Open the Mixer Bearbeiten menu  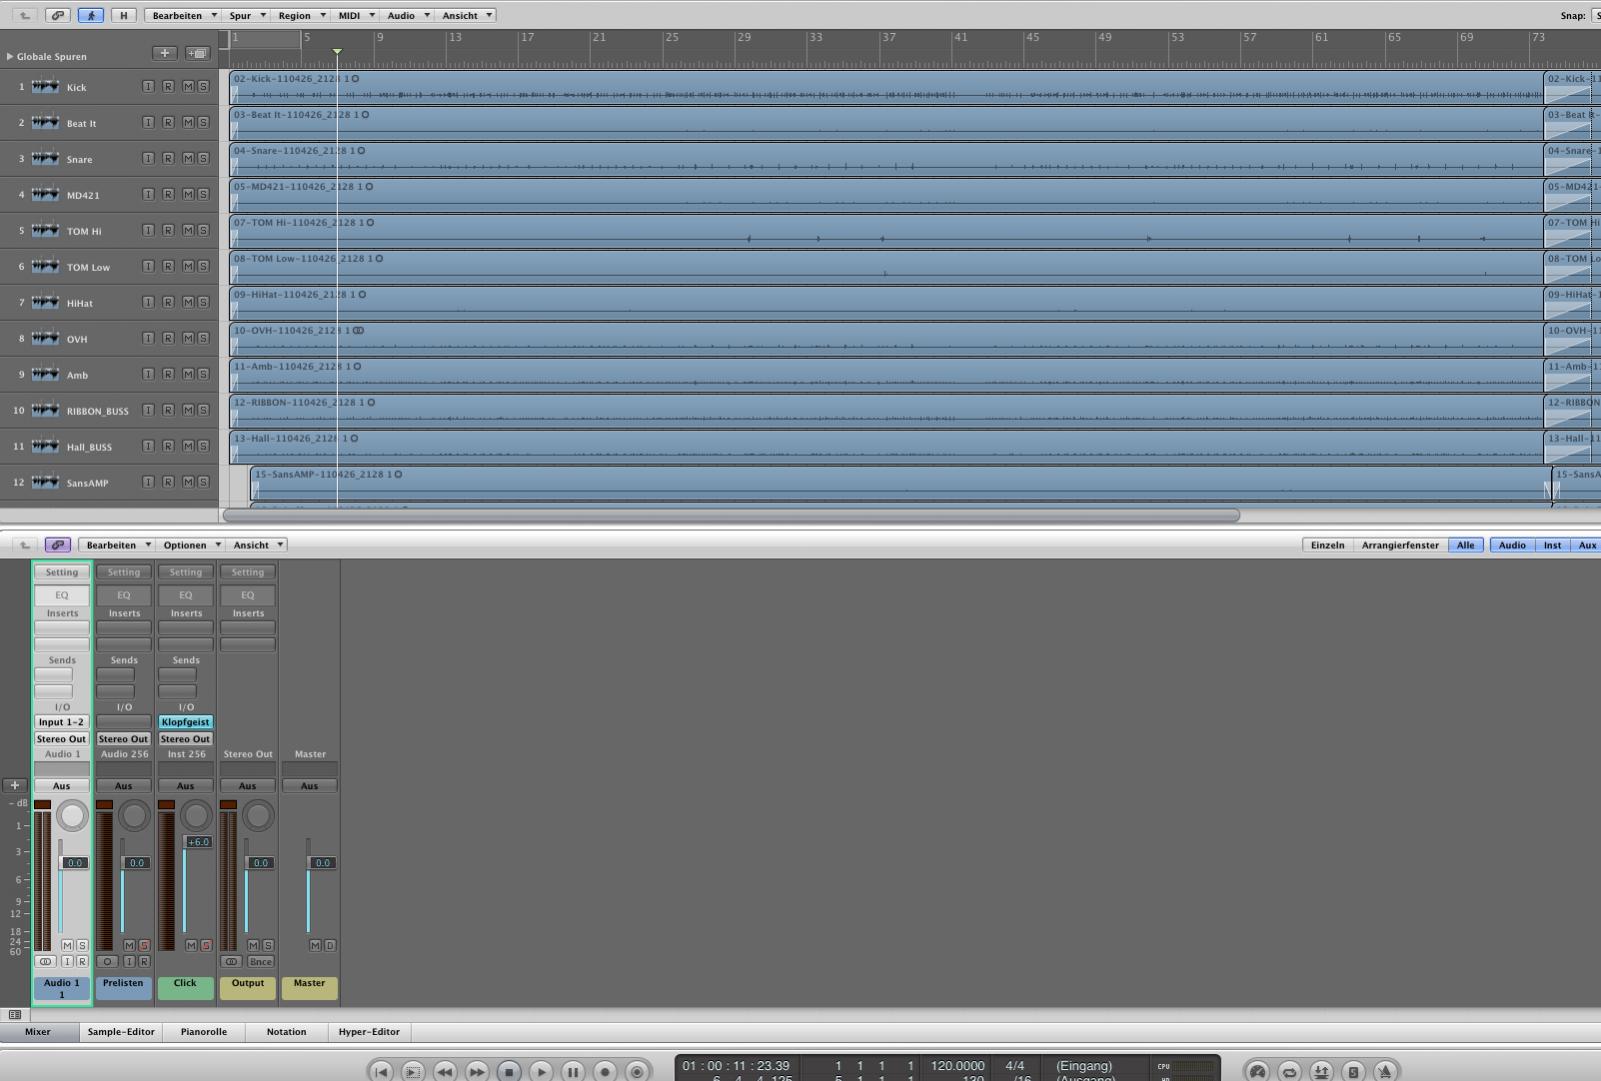(117, 545)
